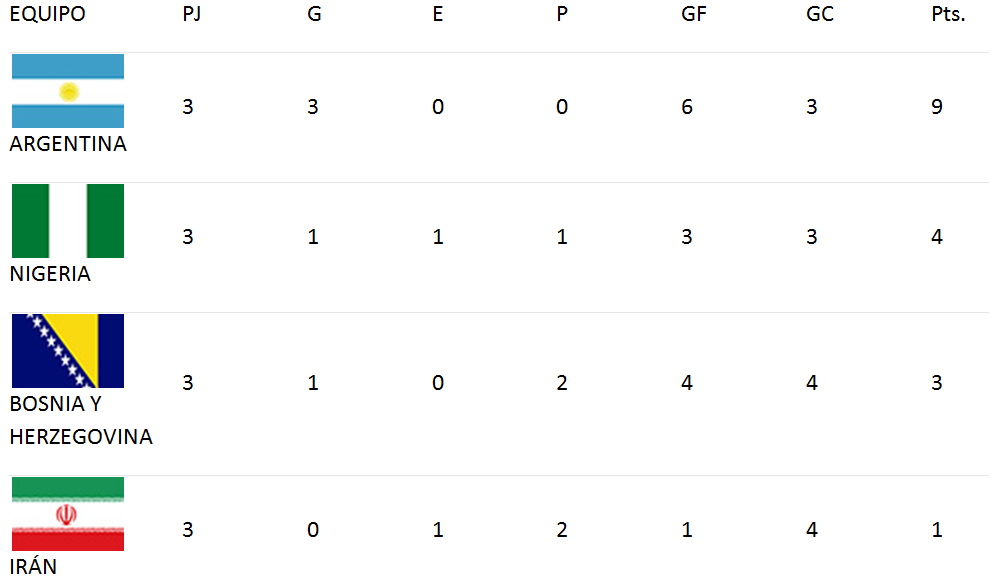Click the GF column header

693,14
